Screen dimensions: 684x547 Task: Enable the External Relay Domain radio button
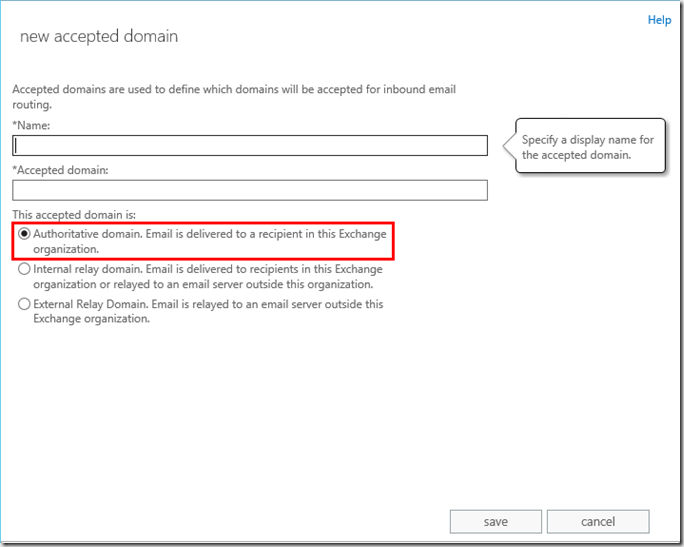(x=24, y=304)
